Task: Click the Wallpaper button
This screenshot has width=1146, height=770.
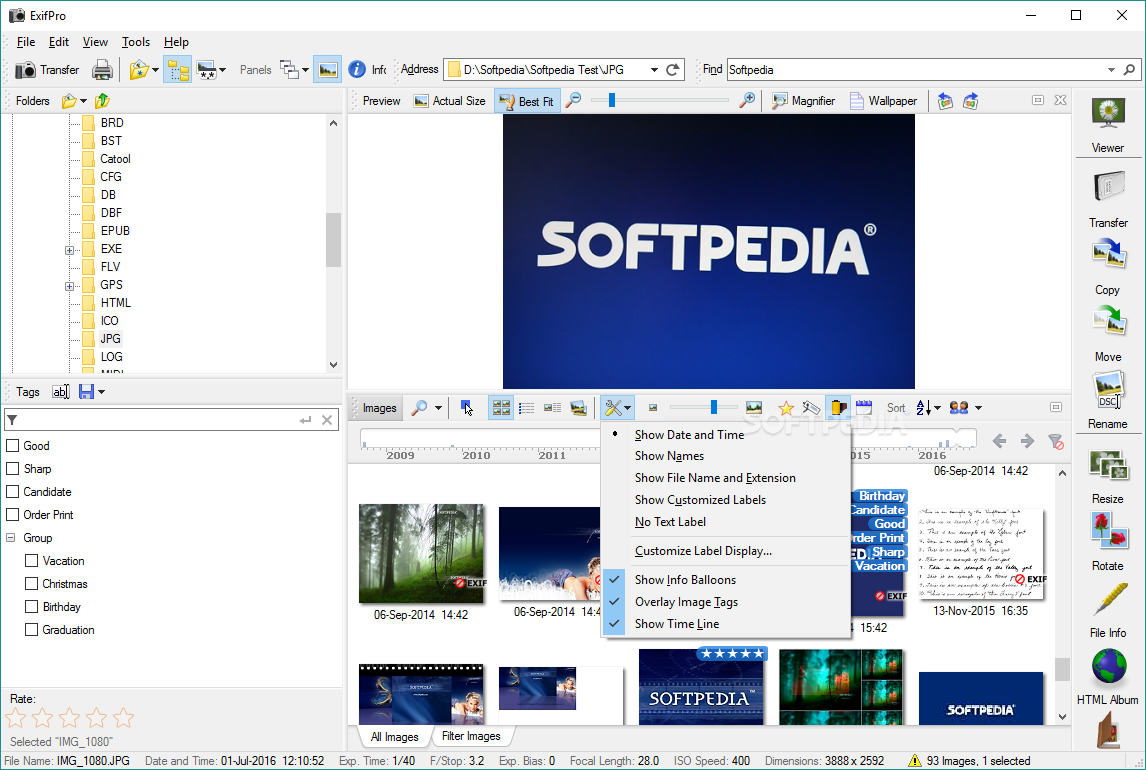Action: pos(884,101)
